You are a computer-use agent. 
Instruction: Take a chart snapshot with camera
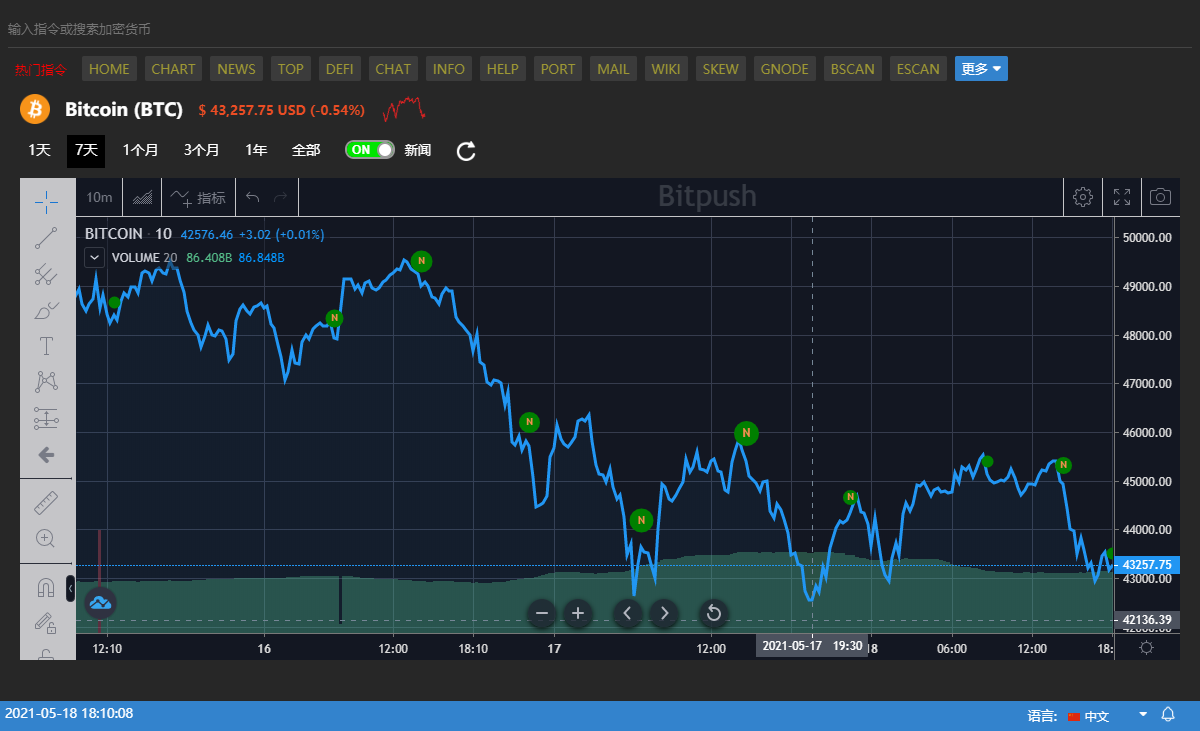1160,197
